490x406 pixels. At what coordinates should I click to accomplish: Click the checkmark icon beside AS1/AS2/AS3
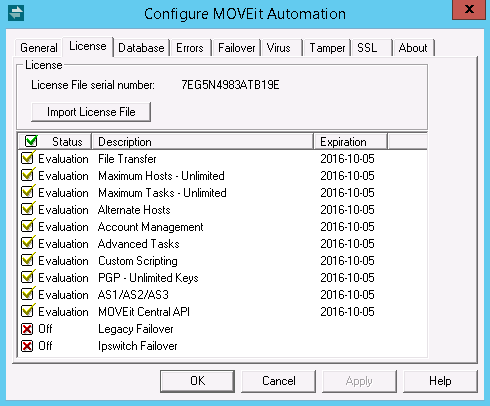28,294
